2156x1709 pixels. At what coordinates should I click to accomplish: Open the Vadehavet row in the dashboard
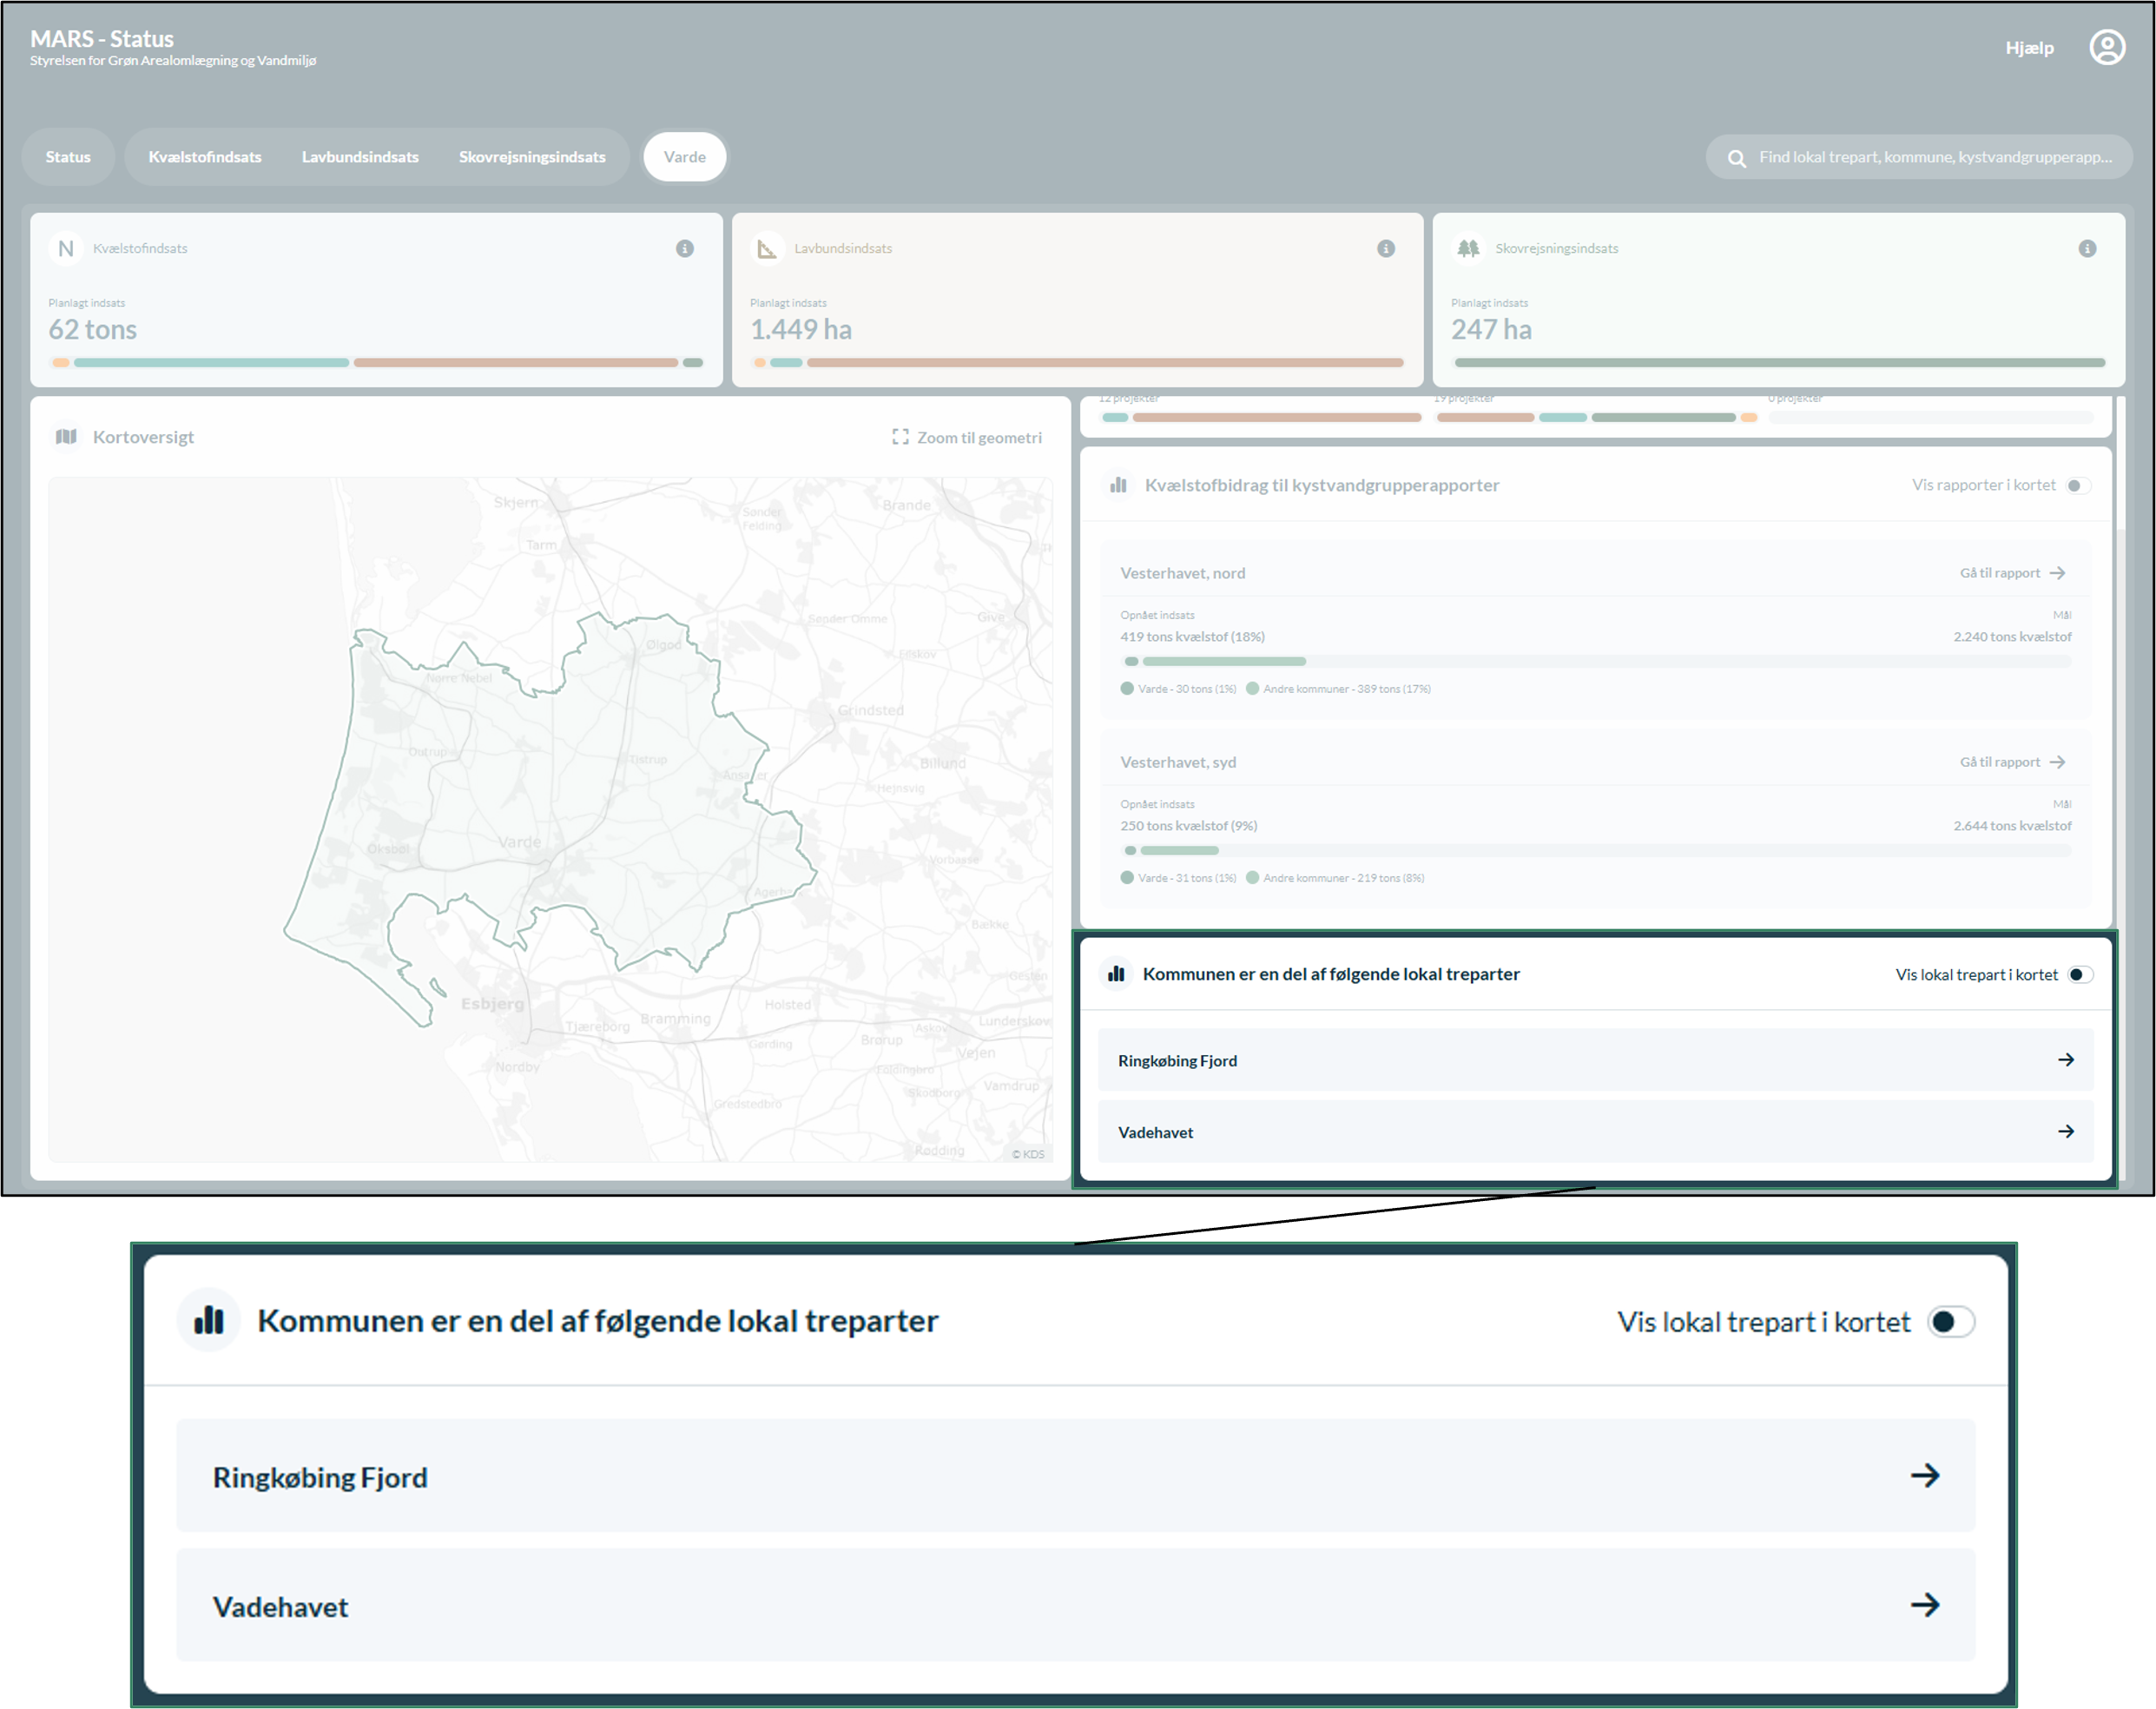[x=1595, y=1131]
